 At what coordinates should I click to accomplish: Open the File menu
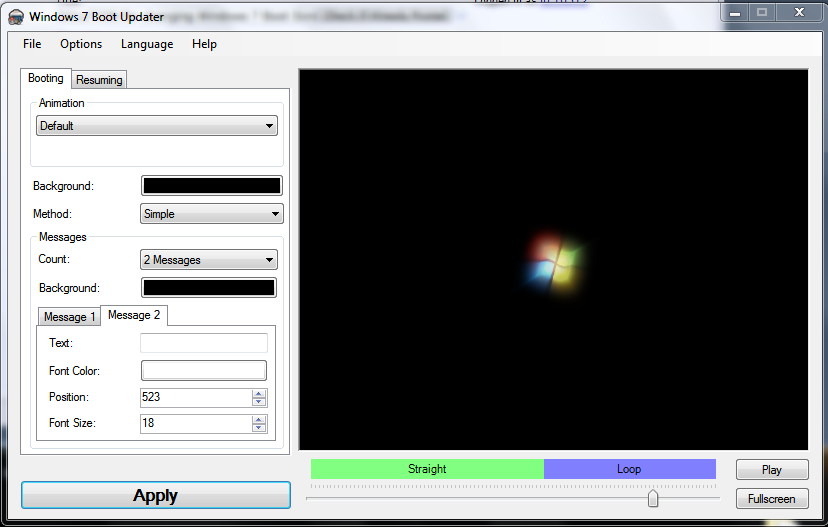click(x=32, y=44)
